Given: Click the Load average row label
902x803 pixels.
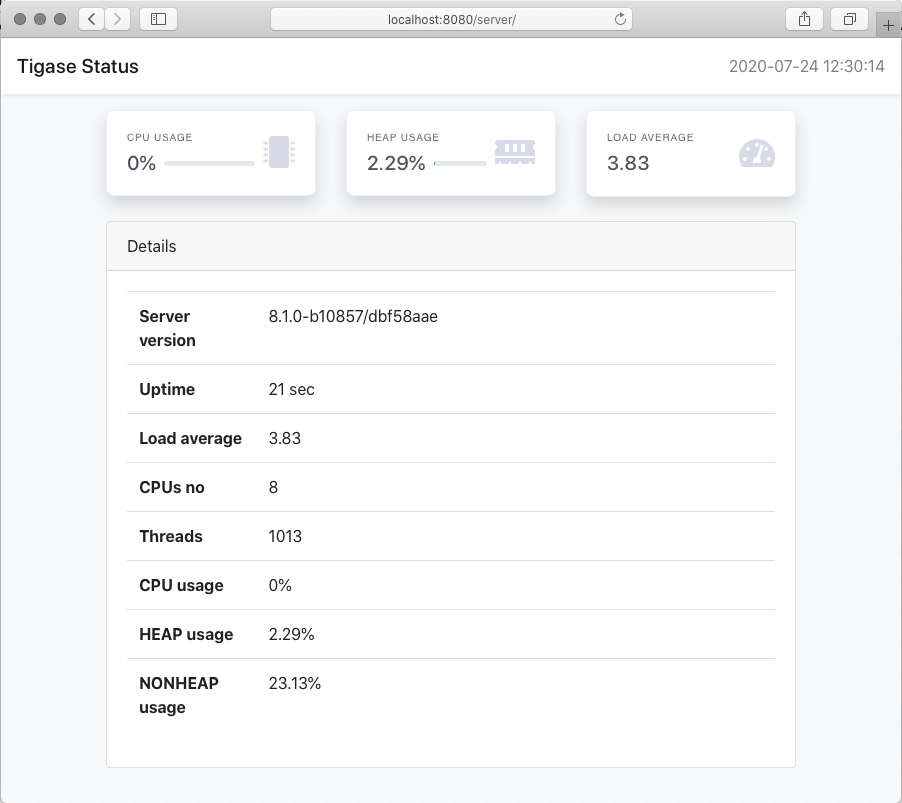Looking at the screenshot, I should click(190, 438).
